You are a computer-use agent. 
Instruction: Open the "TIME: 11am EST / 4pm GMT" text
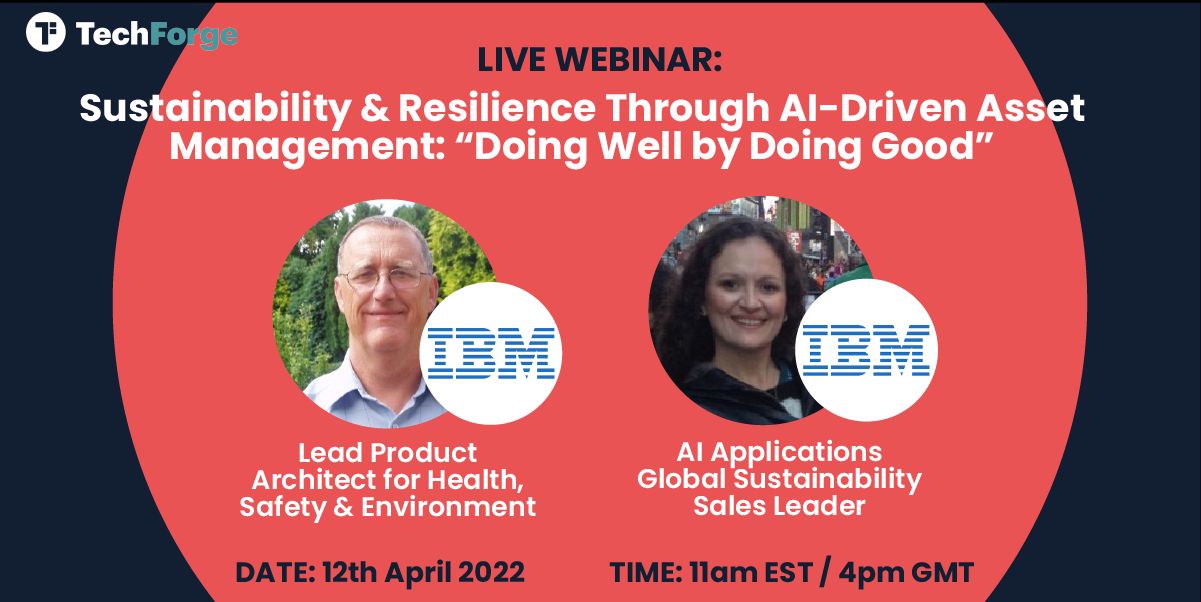pos(791,572)
